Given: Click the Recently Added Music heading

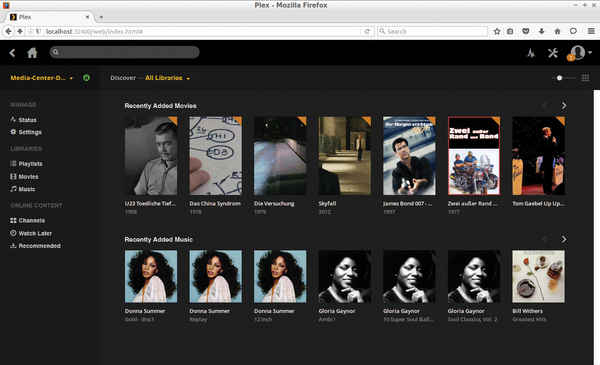Looking at the screenshot, I should pos(158,240).
